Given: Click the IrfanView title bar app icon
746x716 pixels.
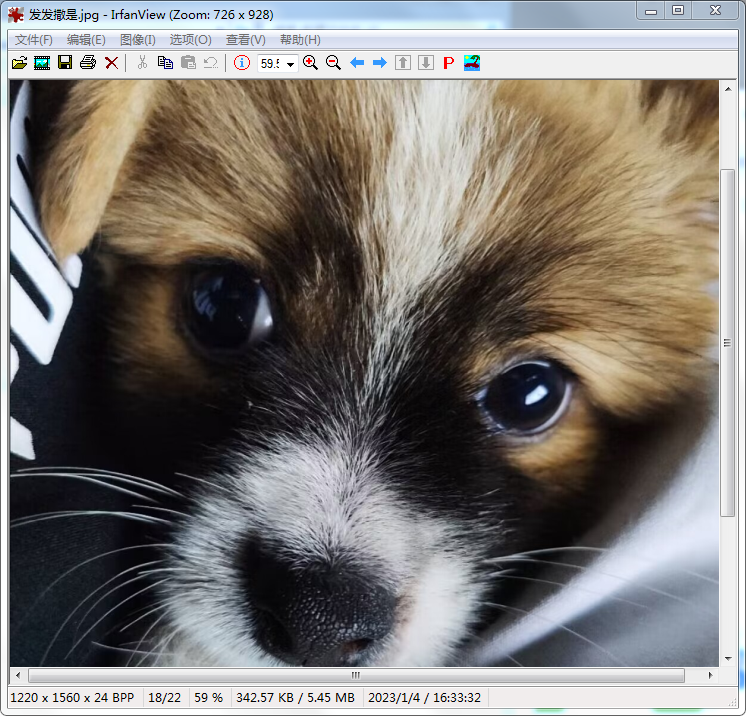Looking at the screenshot, I should click(16, 15).
